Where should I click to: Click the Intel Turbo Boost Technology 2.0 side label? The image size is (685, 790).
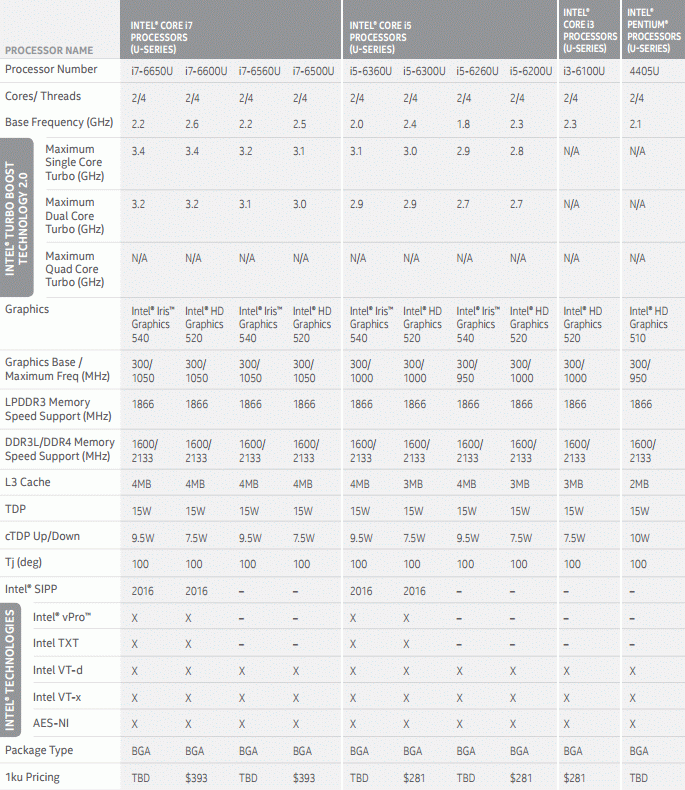16,218
